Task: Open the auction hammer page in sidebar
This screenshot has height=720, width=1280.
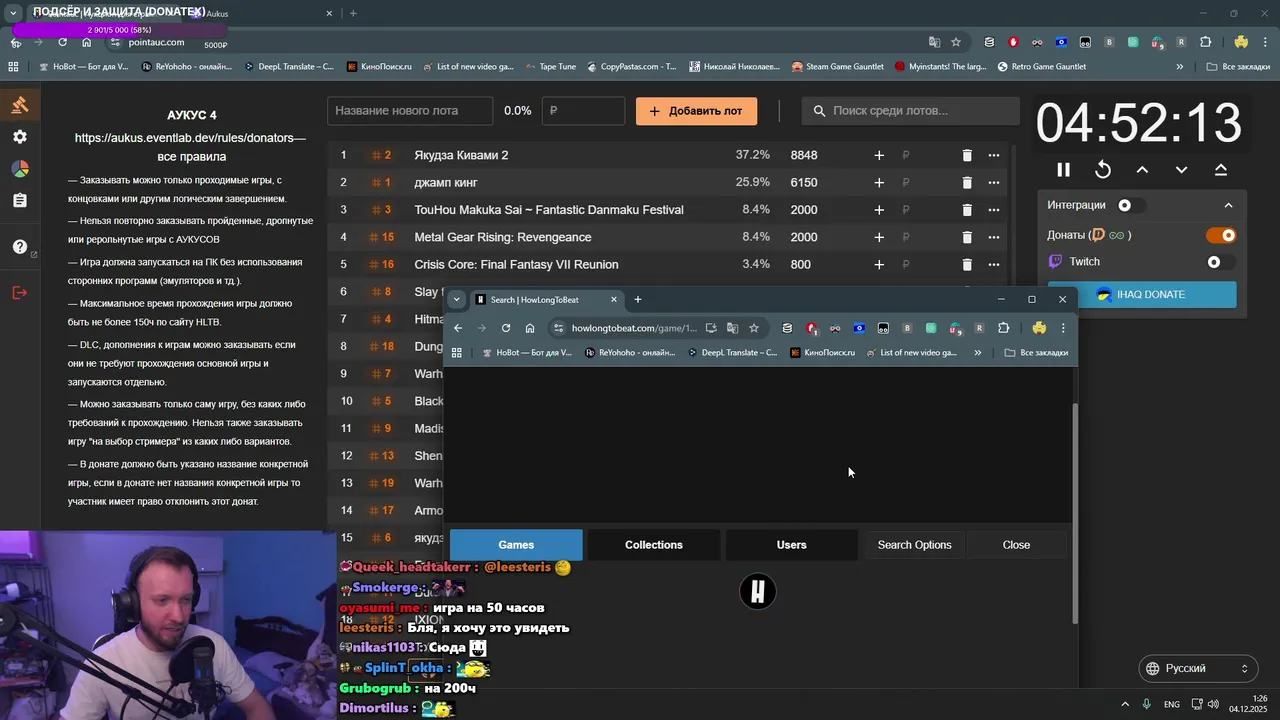Action: 20,105
